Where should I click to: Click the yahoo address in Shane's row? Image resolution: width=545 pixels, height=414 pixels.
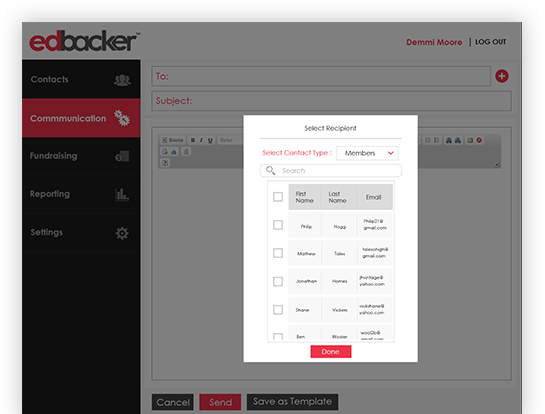coord(372,309)
